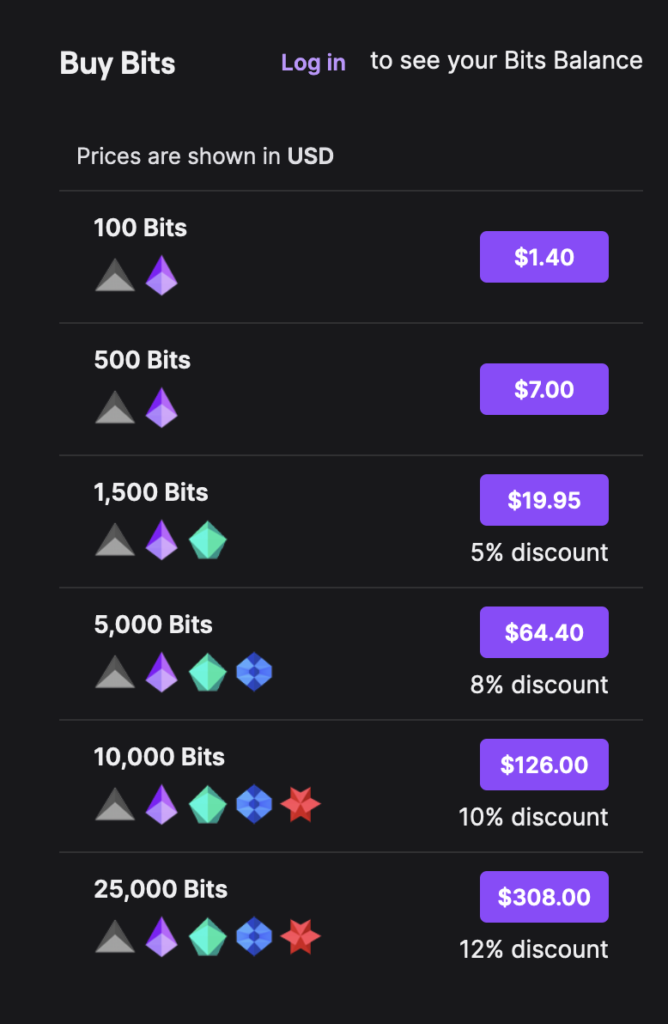The image size is (668, 1024).
Task: Click purple gem icon in 100 Bits row
Action: [x=161, y=275]
